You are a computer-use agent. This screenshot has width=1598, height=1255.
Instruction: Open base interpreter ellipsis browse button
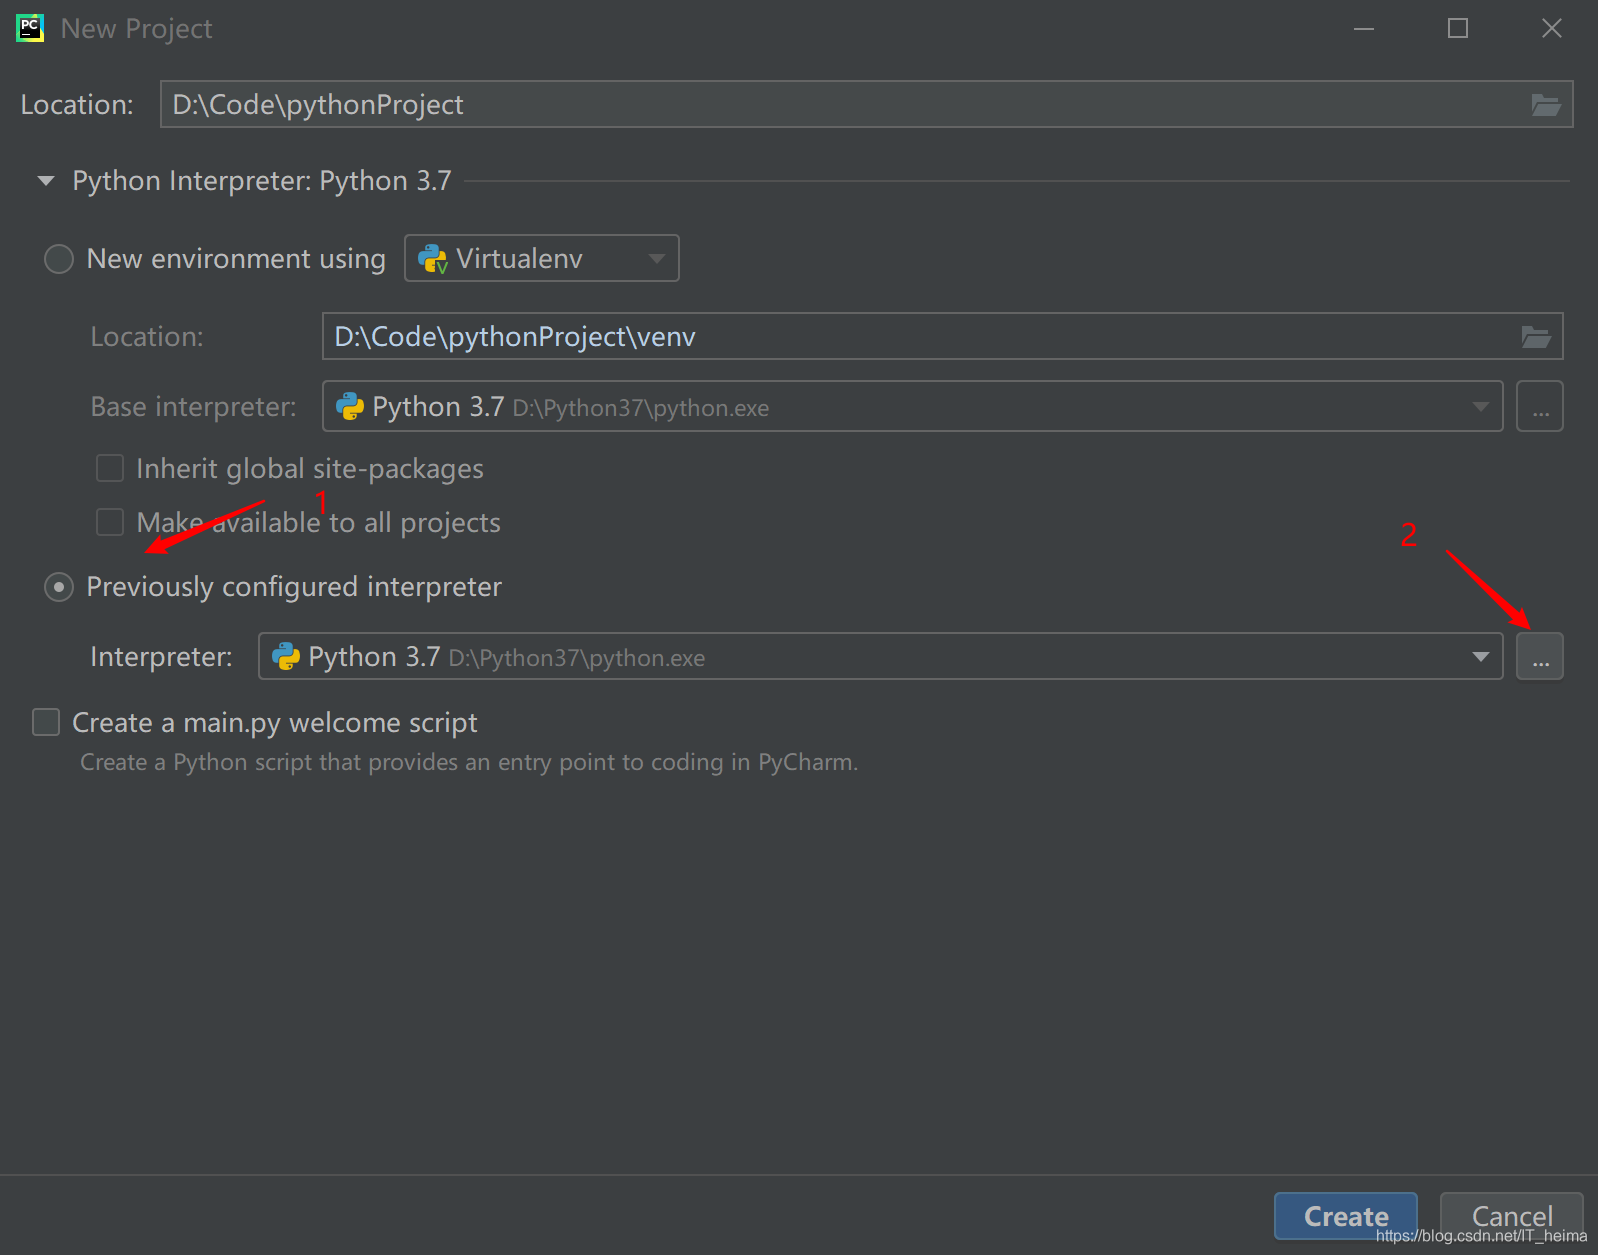(x=1540, y=407)
